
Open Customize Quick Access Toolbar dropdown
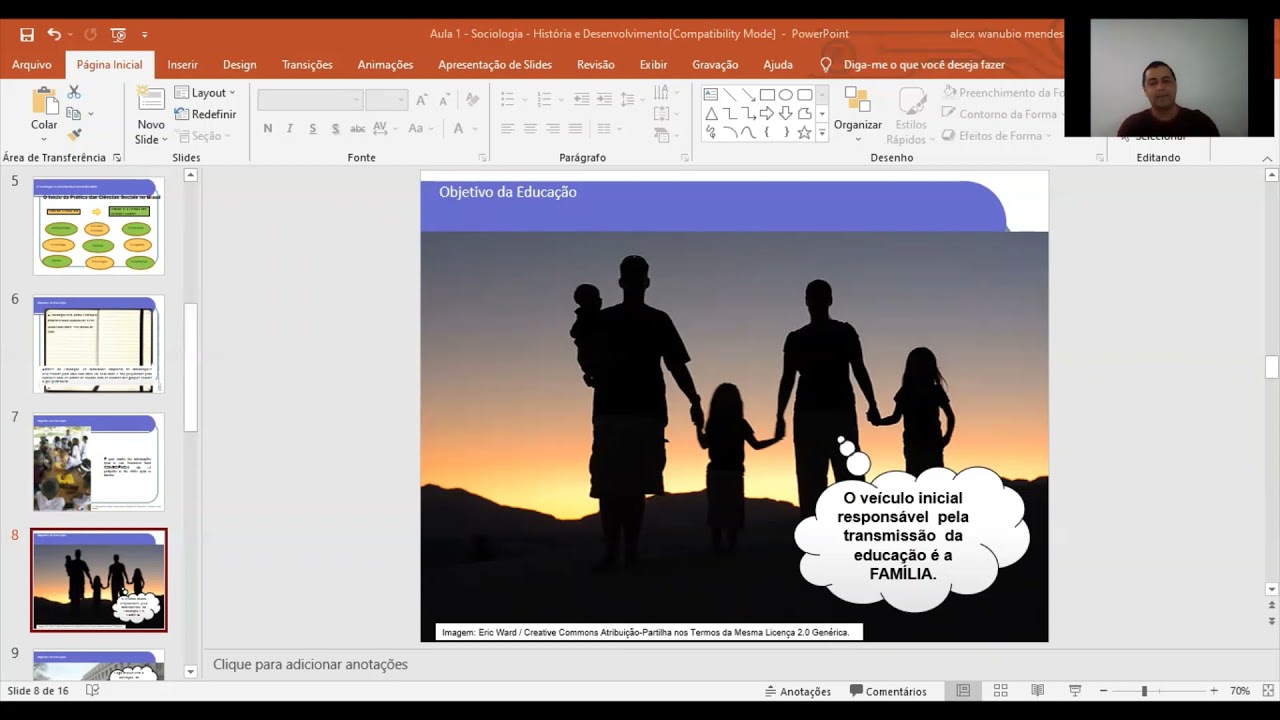[145, 35]
